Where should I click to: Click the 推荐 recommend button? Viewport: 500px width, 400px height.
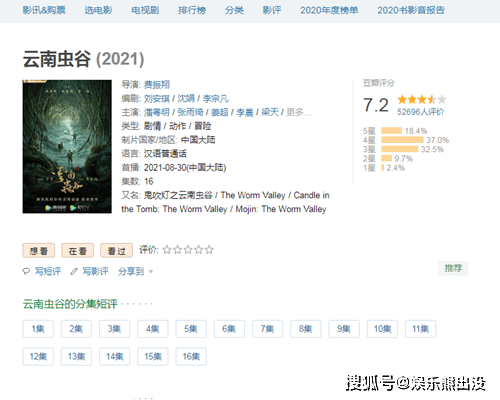(x=453, y=268)
